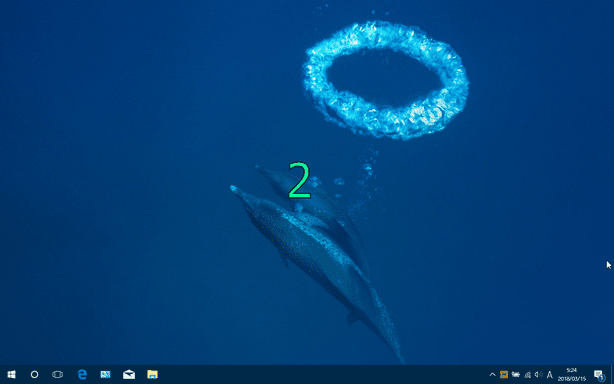This screenshot has height=384, width=614.
Task: Open Task View on the taskbar
Action: point(58,375)
